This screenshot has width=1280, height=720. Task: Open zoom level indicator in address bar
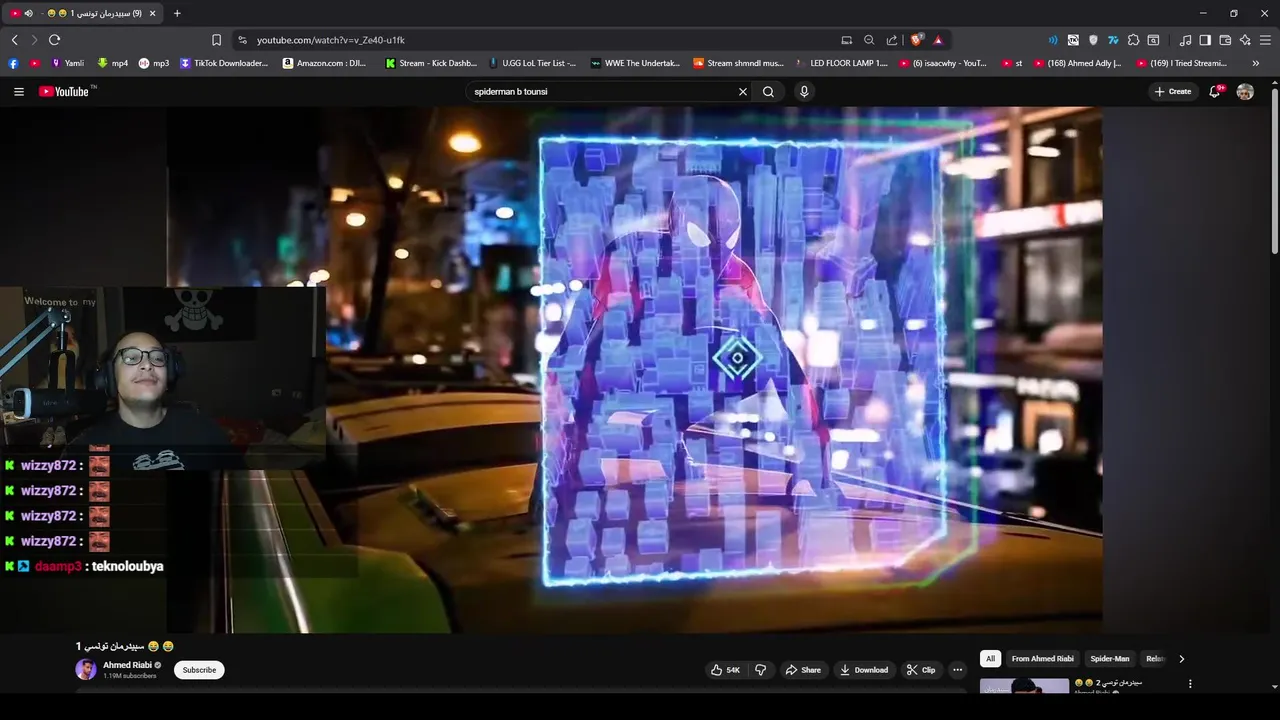[x=869, y=40]
